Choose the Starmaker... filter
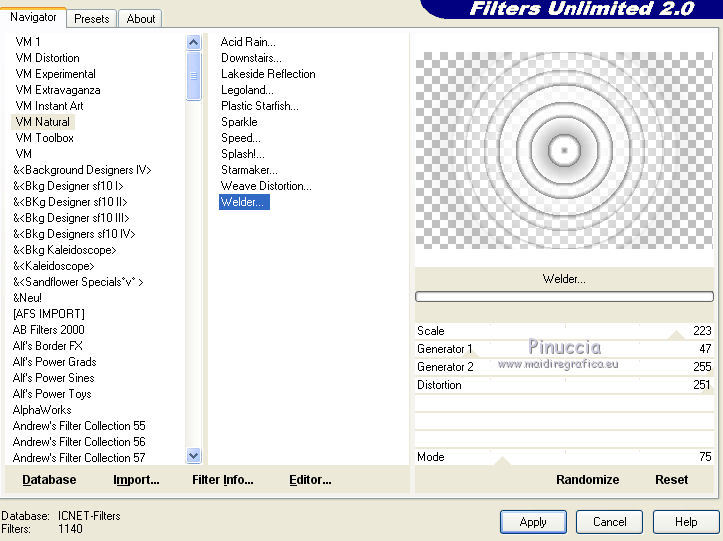 pos(249,170)
